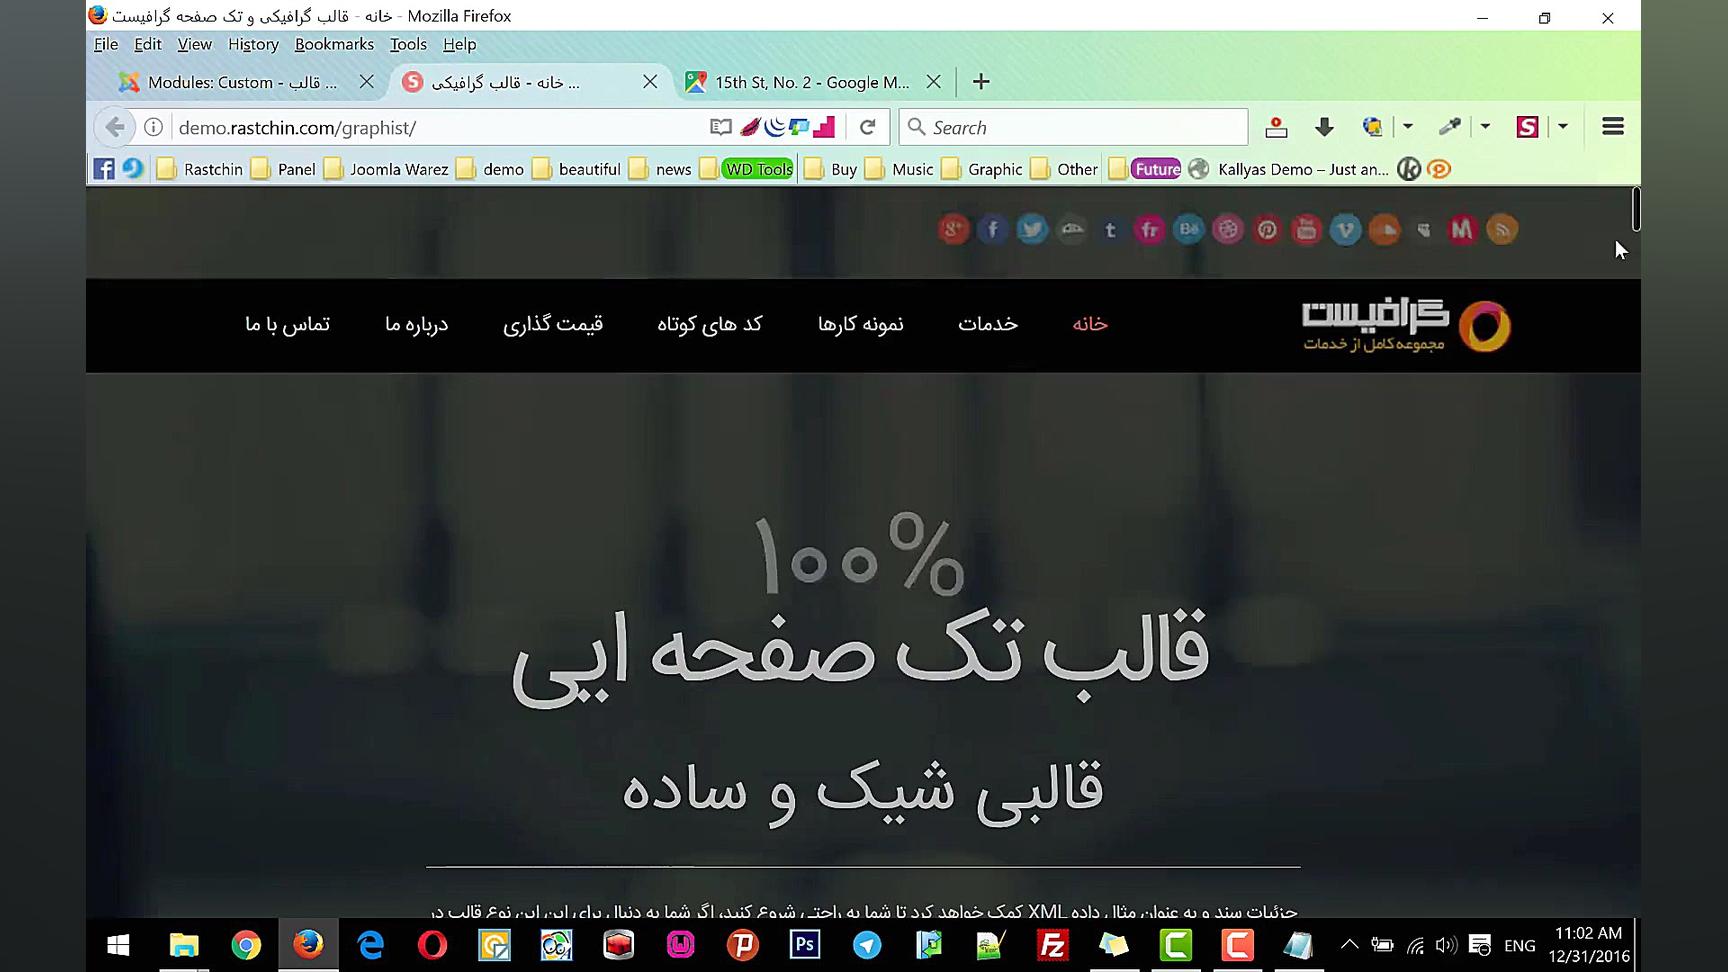Click the Facebook social icon on the page
Image resolution: width=1728 pixels, height=972 pixels.
pyautogui.click(x=993, y=229)
